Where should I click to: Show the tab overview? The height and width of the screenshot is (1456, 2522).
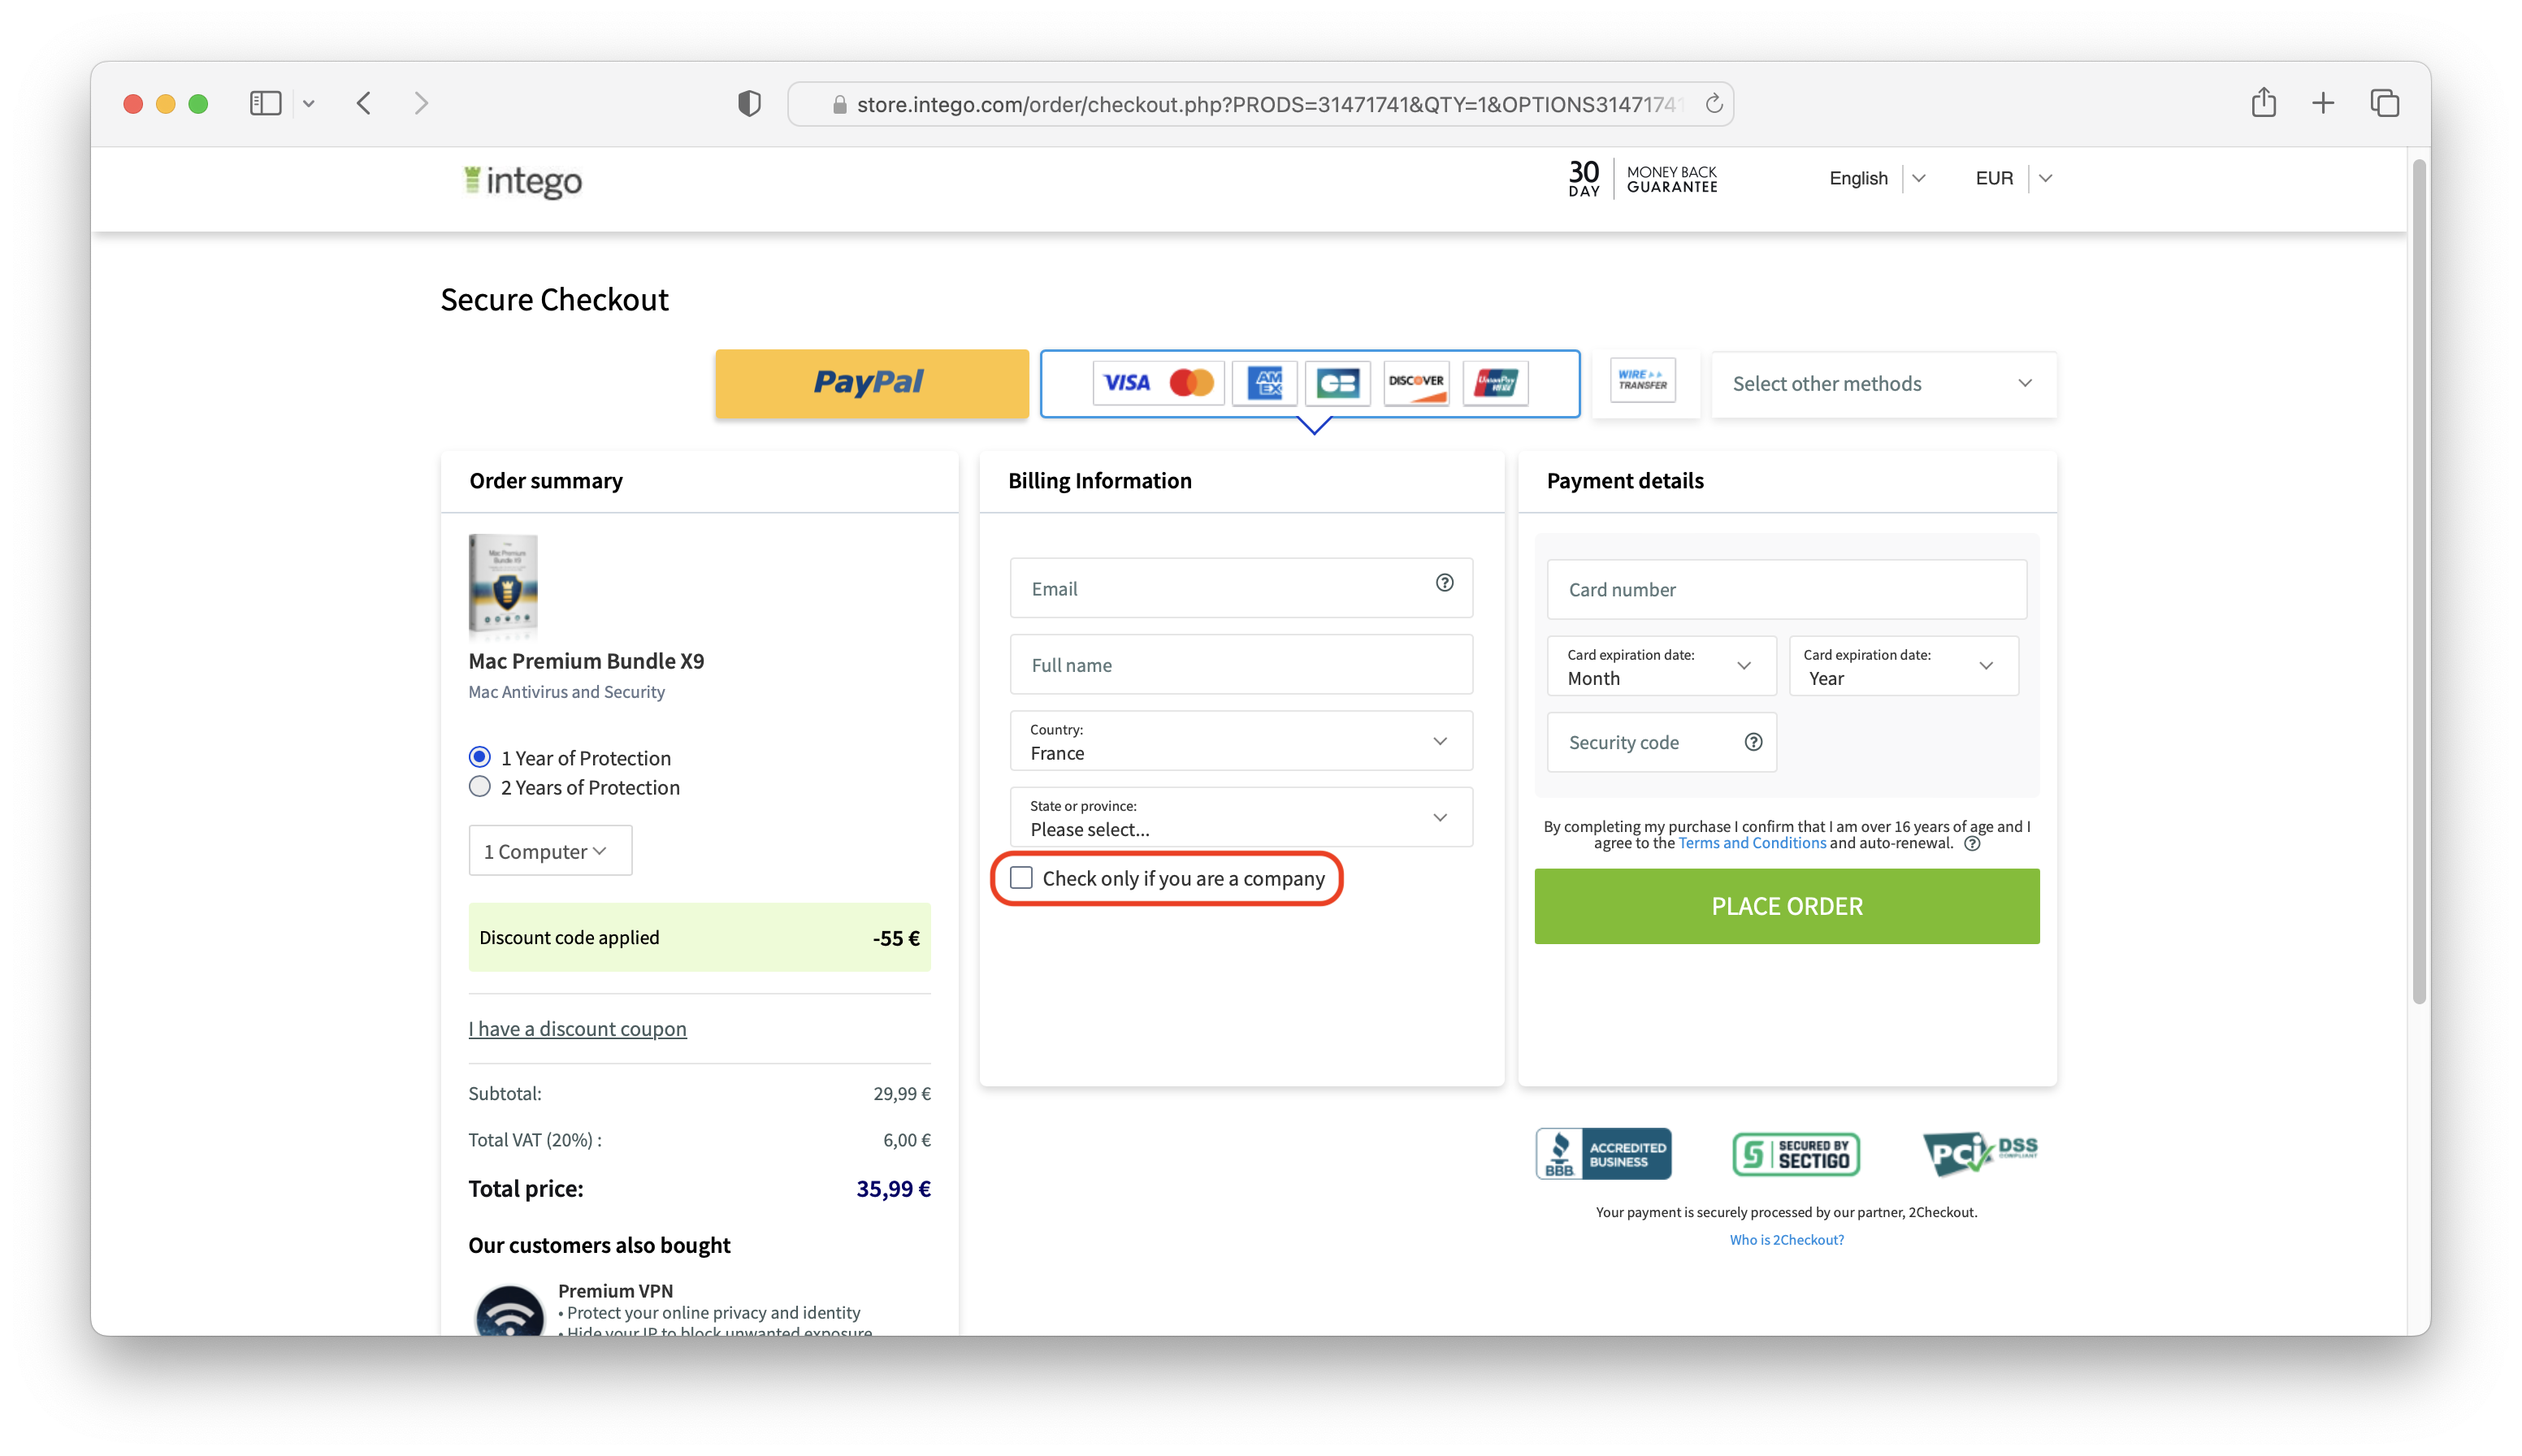2384,103
